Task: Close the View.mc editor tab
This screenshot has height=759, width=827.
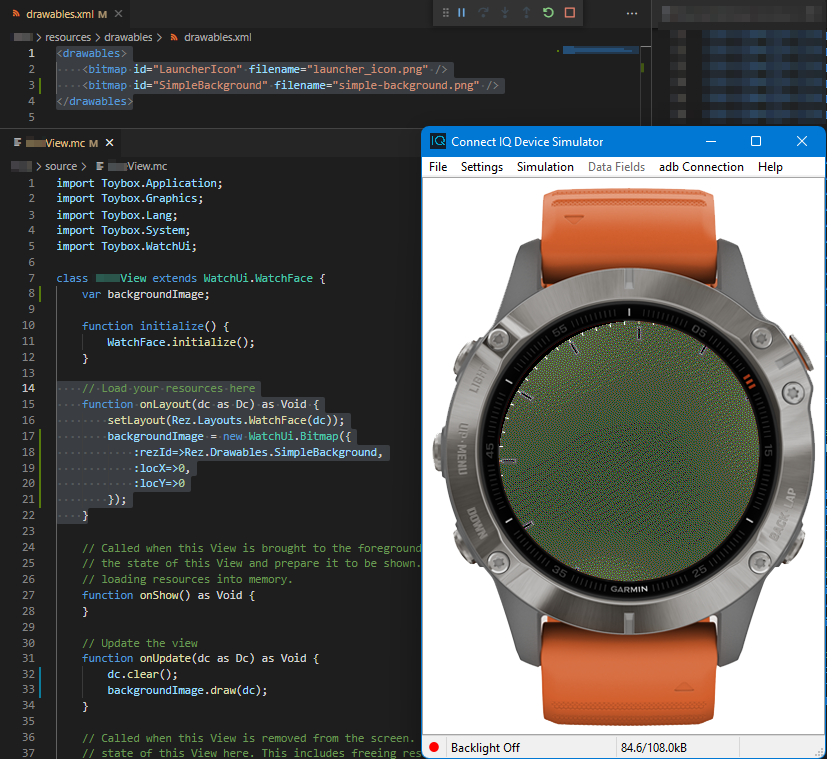Action: coord(109,143)
